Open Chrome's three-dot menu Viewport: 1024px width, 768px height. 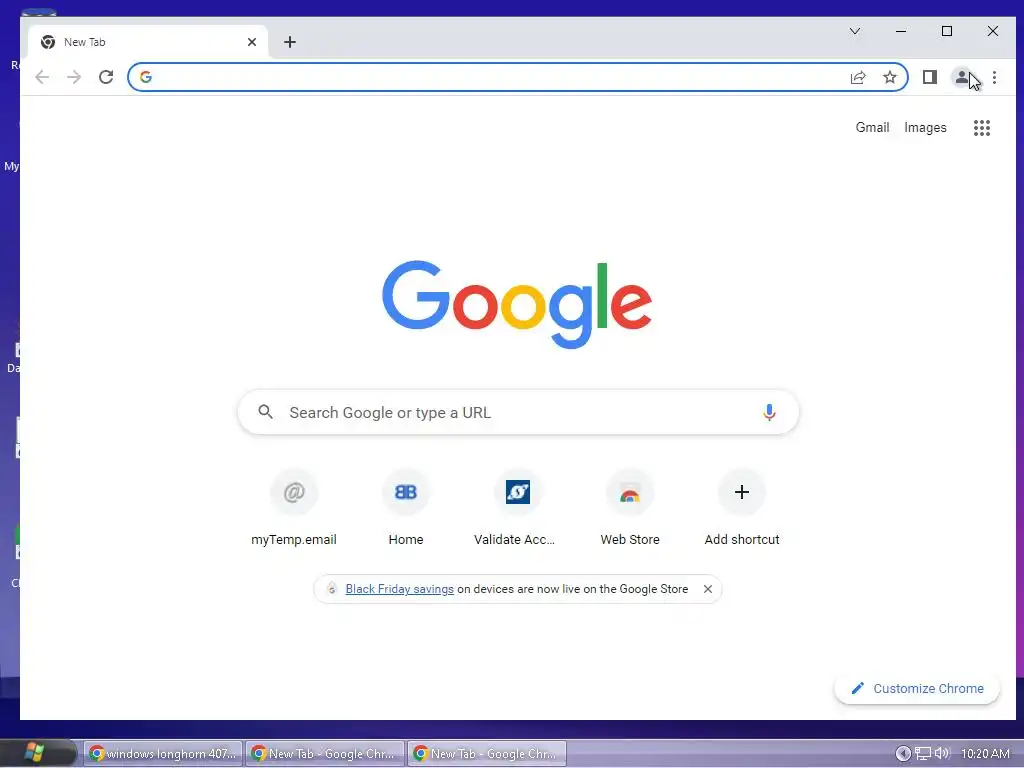(x=994, y=78)
